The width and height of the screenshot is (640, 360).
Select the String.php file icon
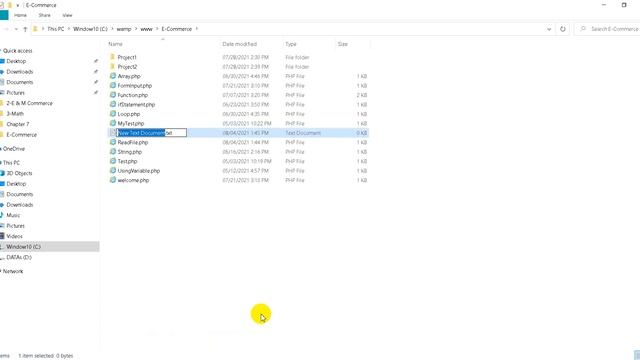113,151
